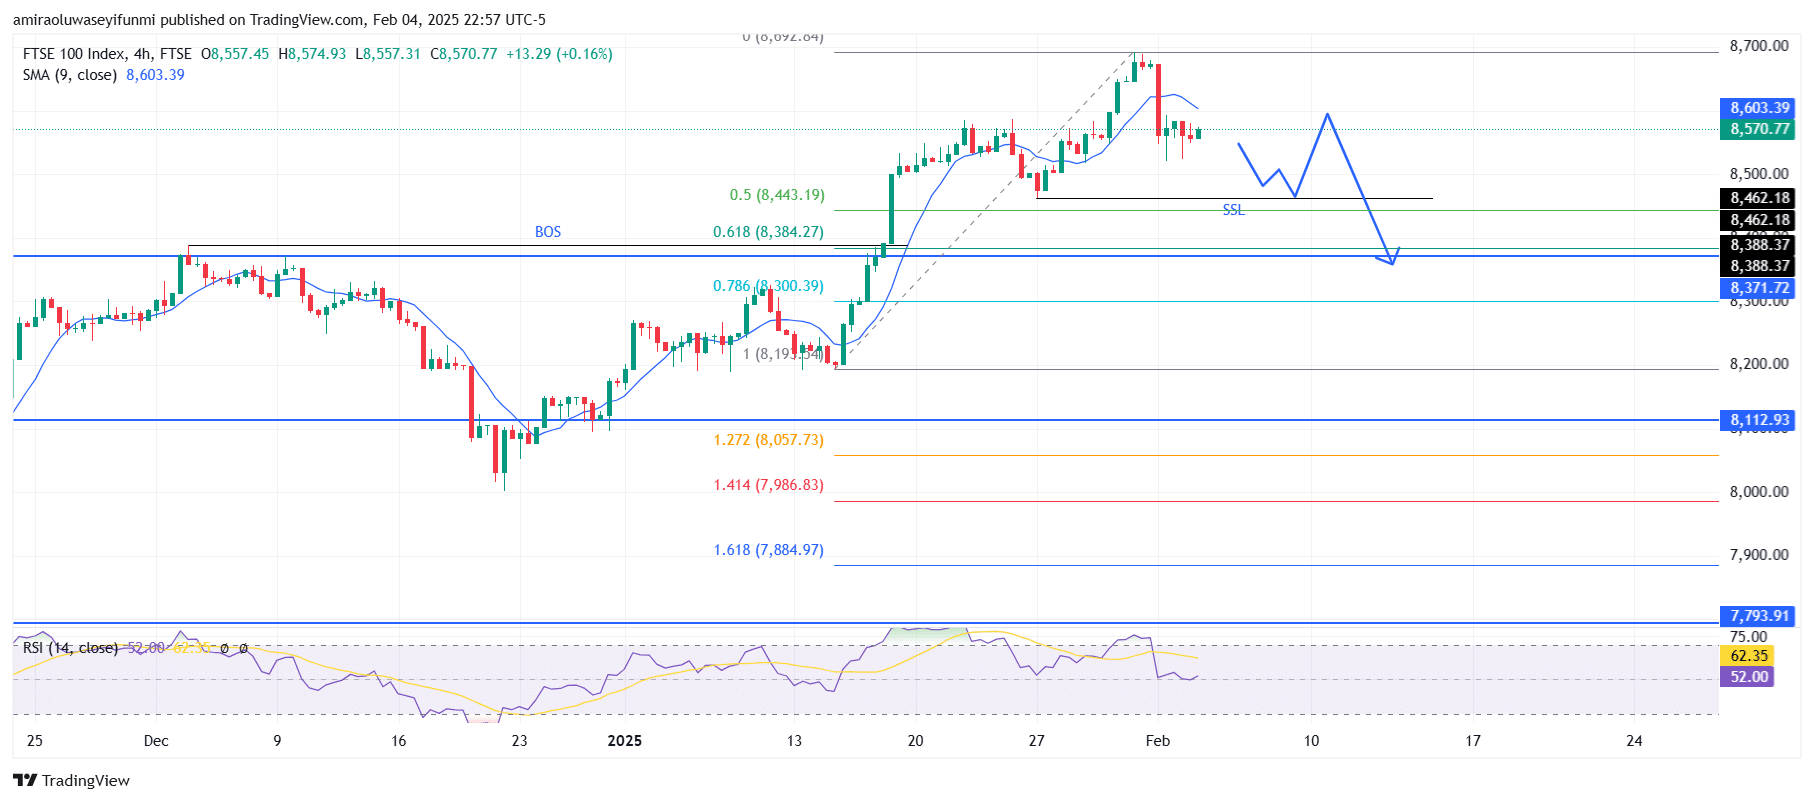
Task: Click the close value C8,570.77 in legend
Action: (x=463, y=54)
